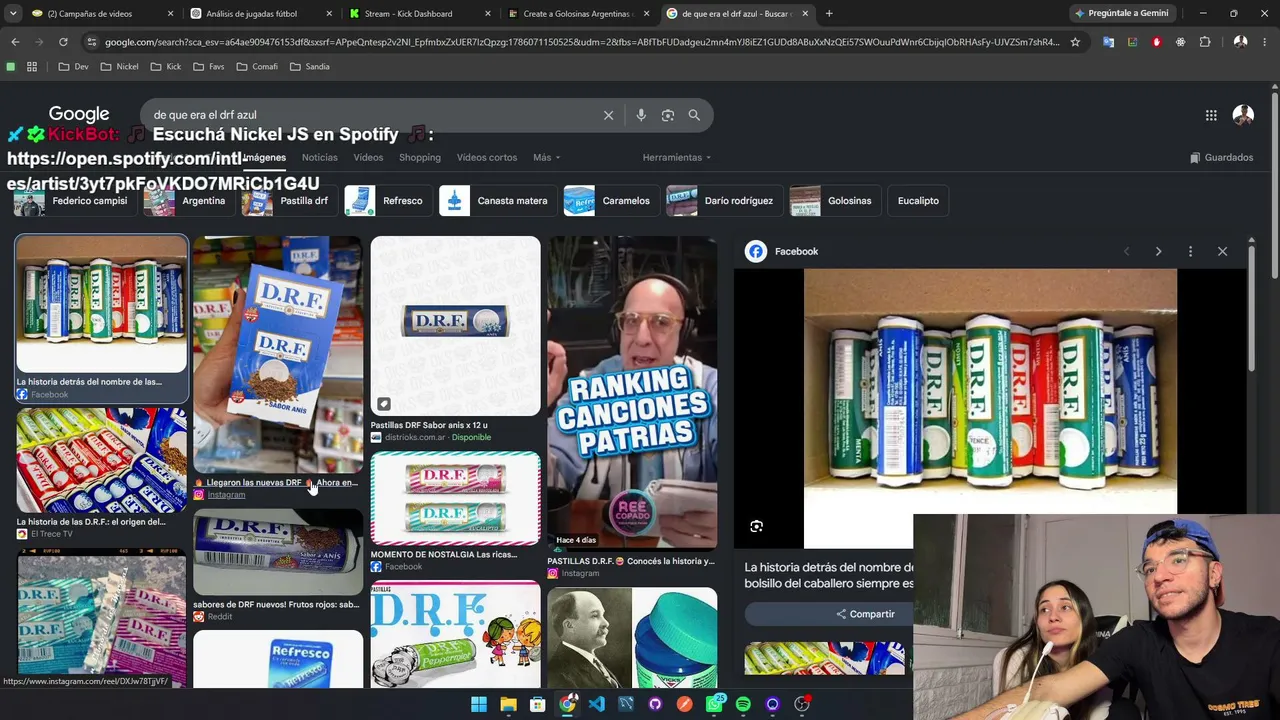Click the Pregúntale a Gemini button

1121,14
